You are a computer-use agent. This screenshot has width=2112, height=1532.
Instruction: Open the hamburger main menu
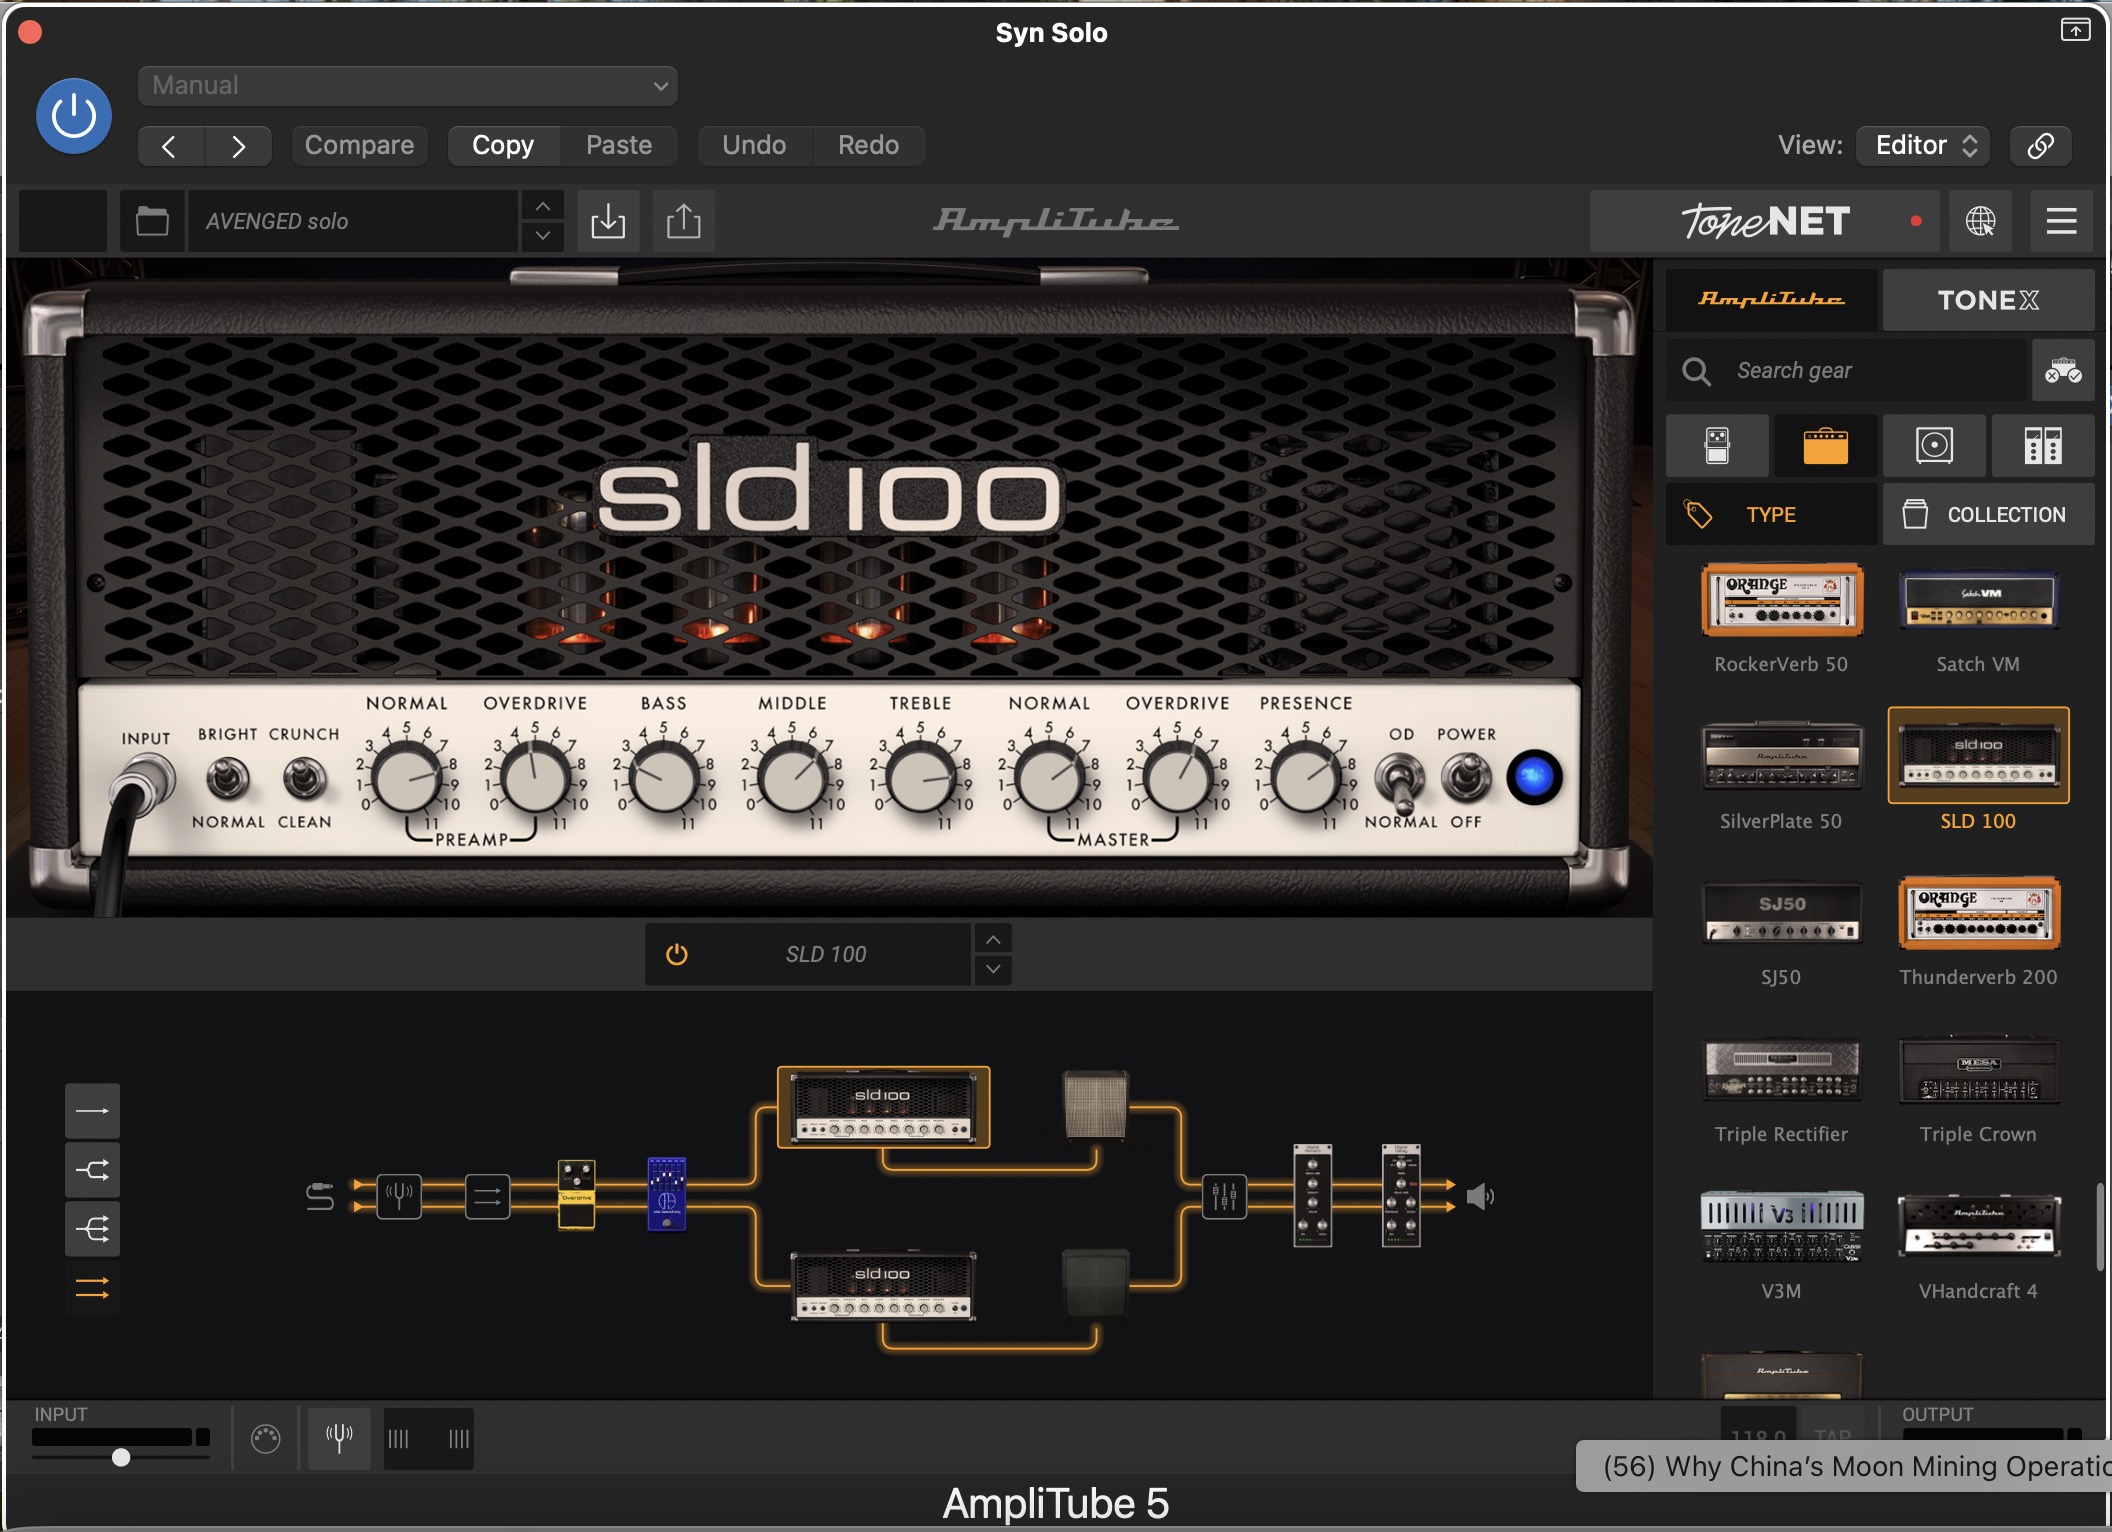pos(2061,221)
